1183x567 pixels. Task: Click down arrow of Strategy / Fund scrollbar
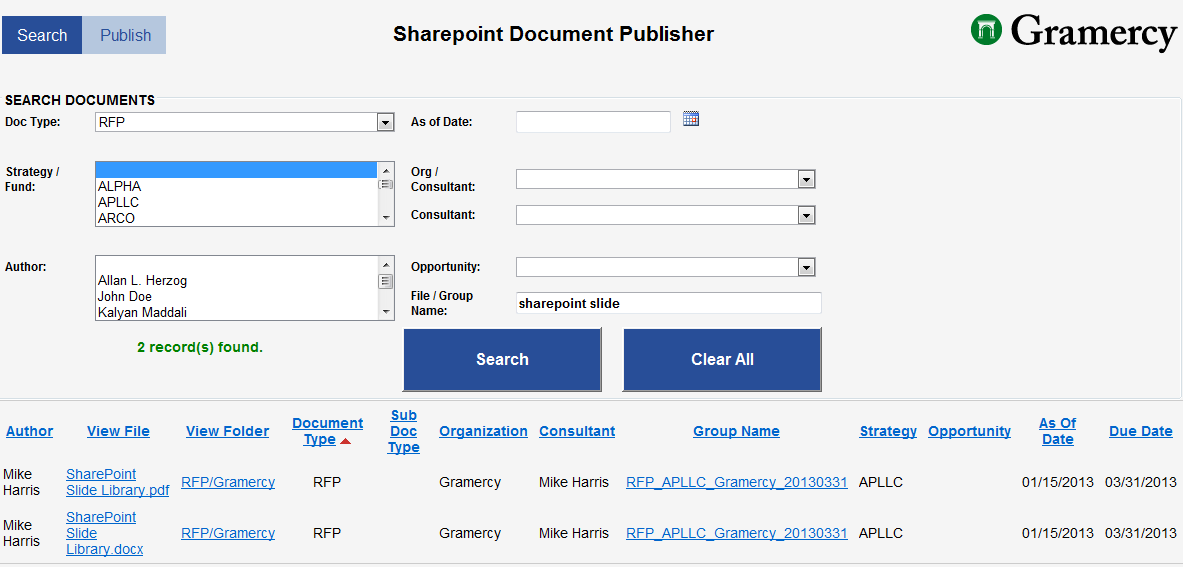pyautogui.click(x=386, y=218)
